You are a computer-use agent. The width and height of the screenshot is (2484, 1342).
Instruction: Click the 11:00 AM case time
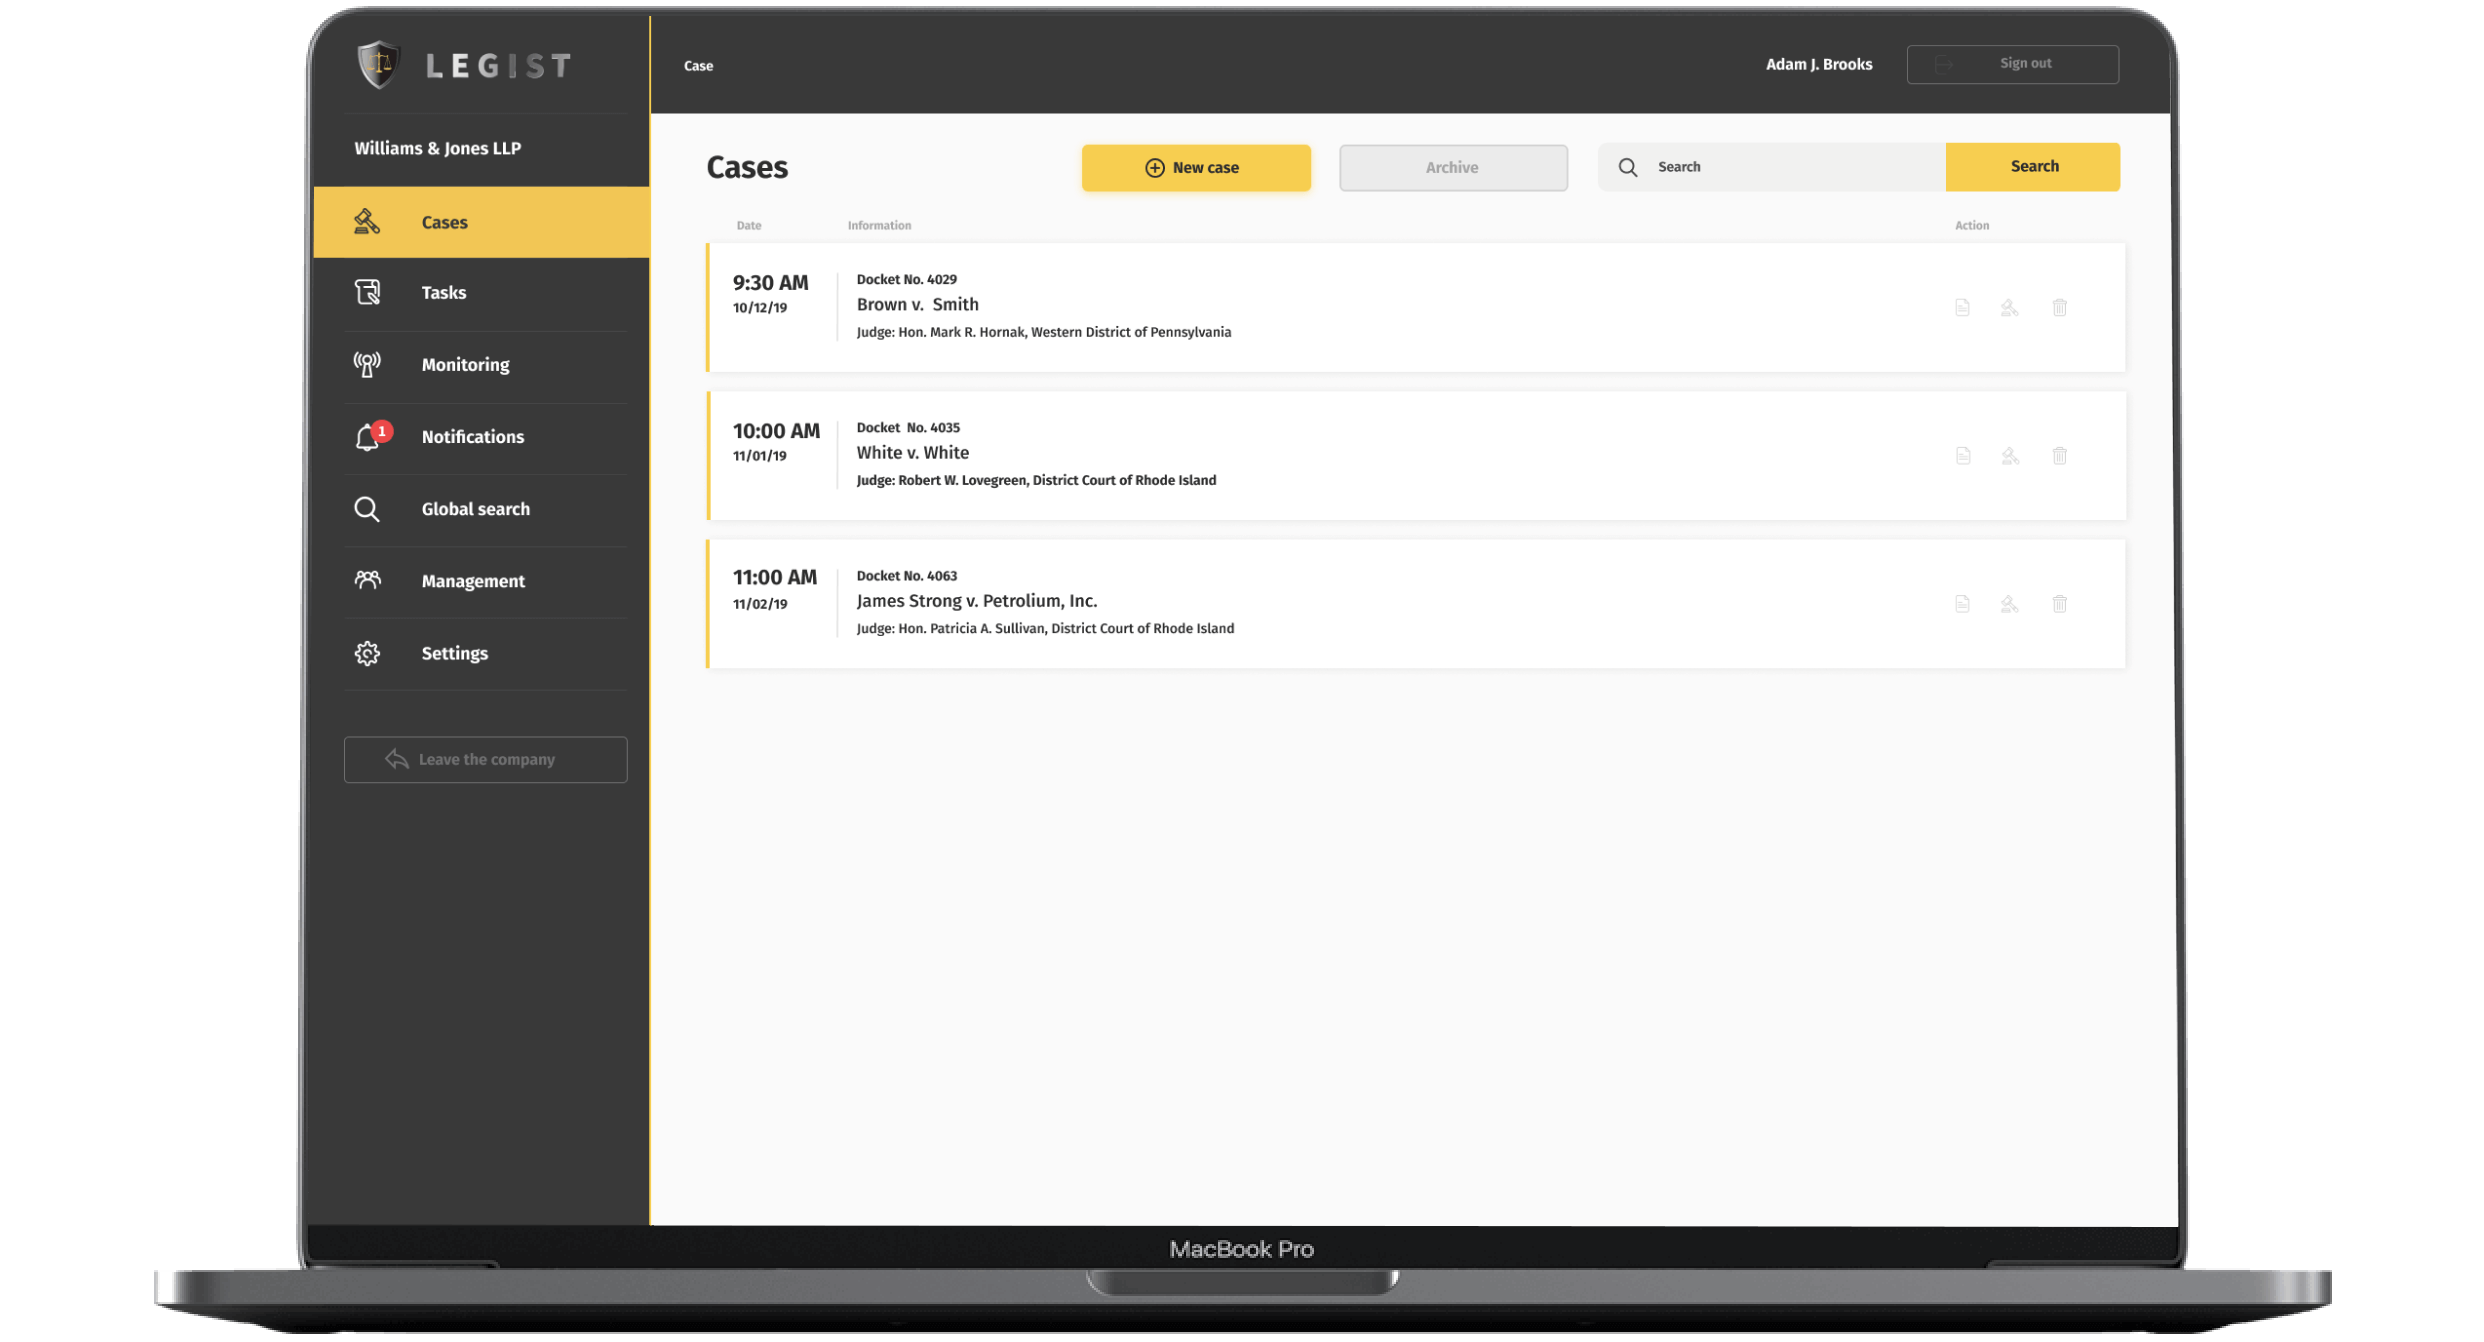[774, 577]
